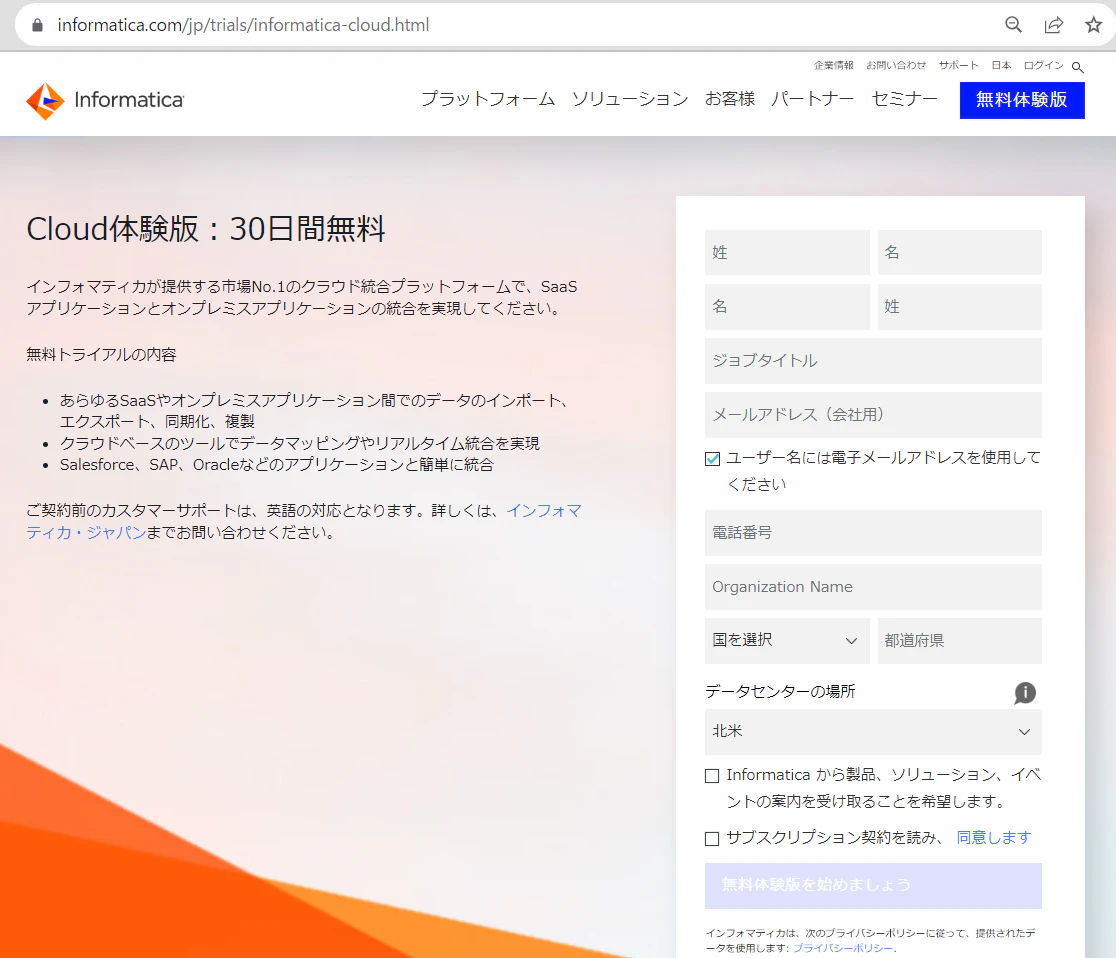Click the data center info icon
The width and height of the screenshot is (1116, 958).
tap(1025, 692)
